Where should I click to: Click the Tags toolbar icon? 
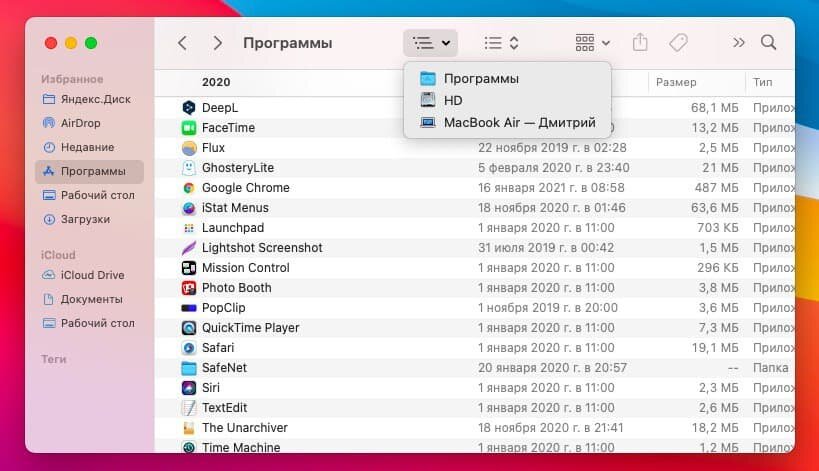(x=678, y=43)
